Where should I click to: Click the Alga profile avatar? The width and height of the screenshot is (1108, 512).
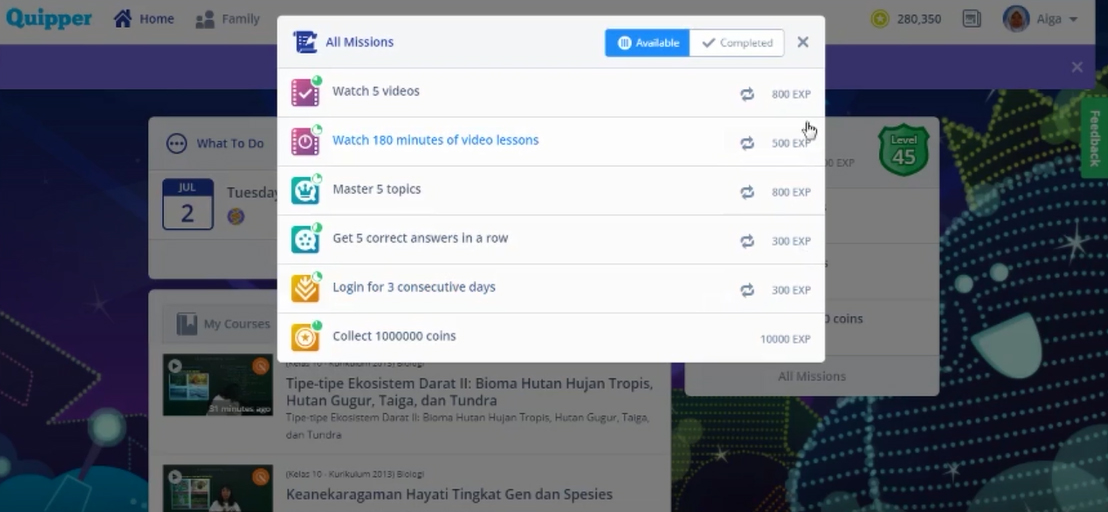[1016, 18]
